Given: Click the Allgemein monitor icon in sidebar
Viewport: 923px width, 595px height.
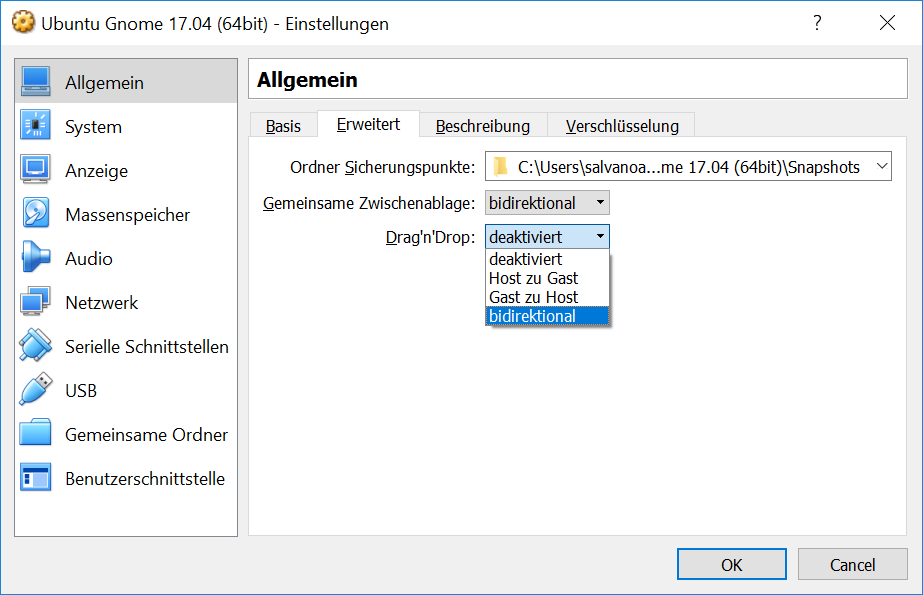Looking at the screenshot, I should click(x=35, y=81).
